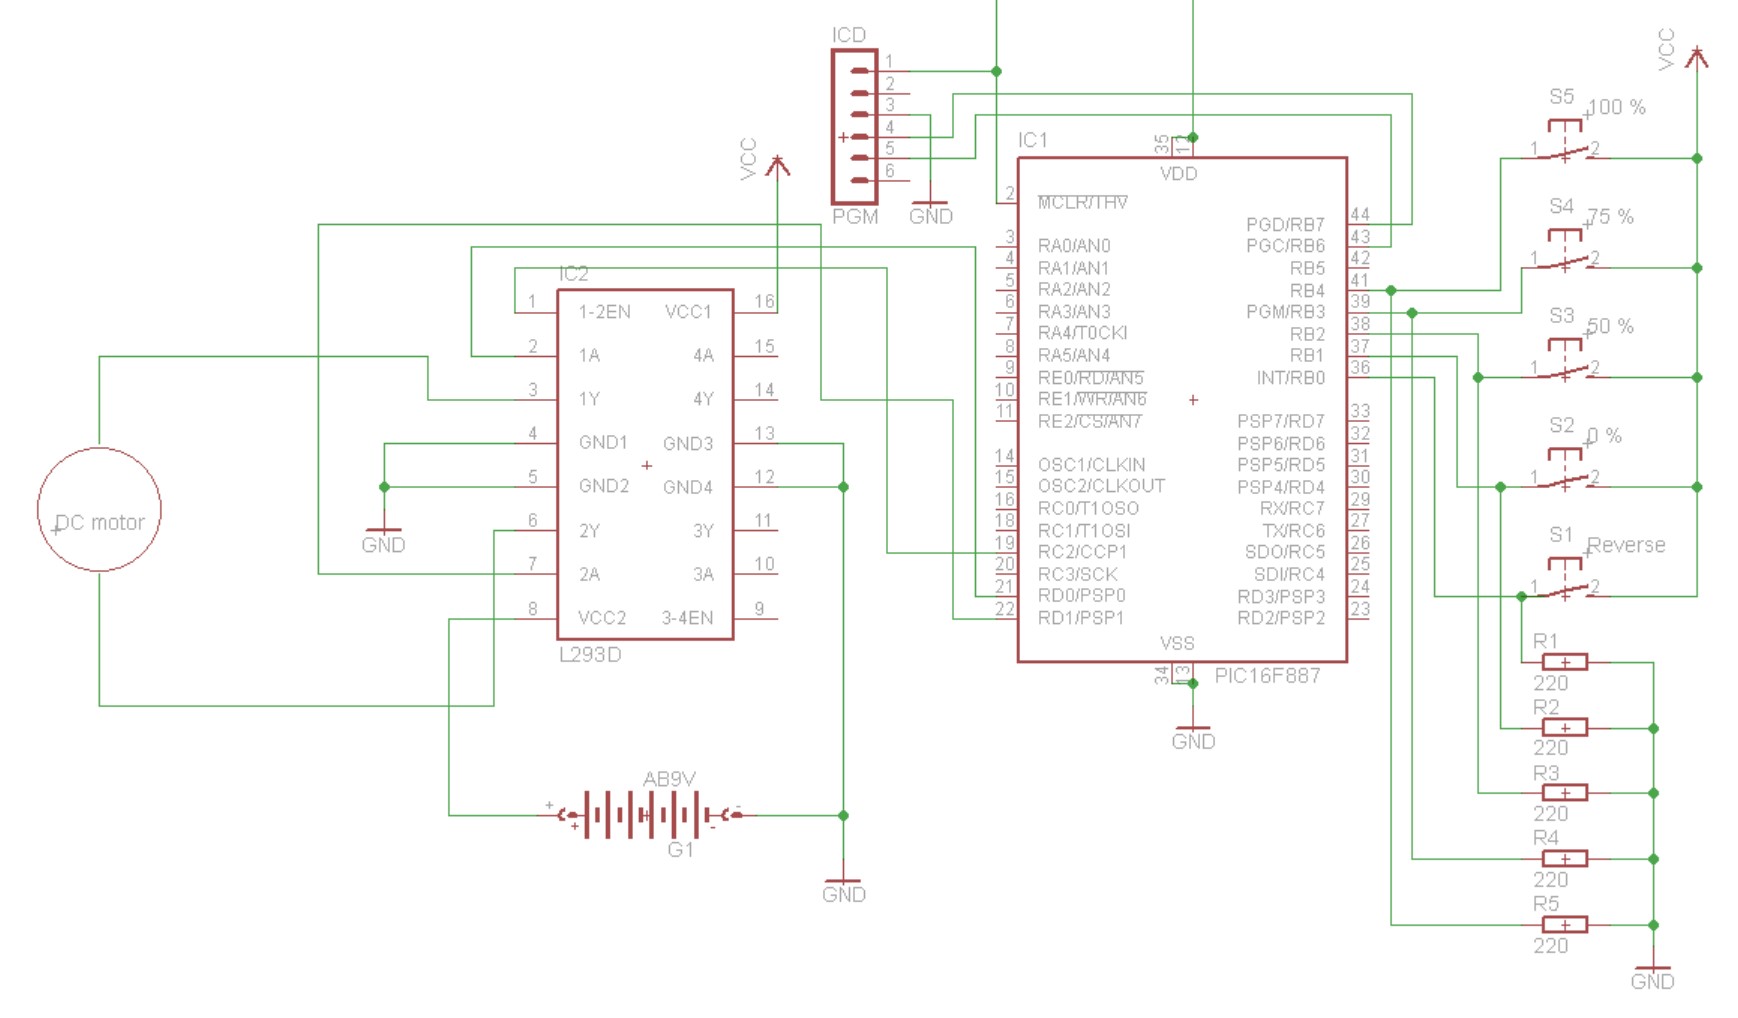1738x1018 pixels.
Task: Click the L293D part label
Action: click(590, 655)
